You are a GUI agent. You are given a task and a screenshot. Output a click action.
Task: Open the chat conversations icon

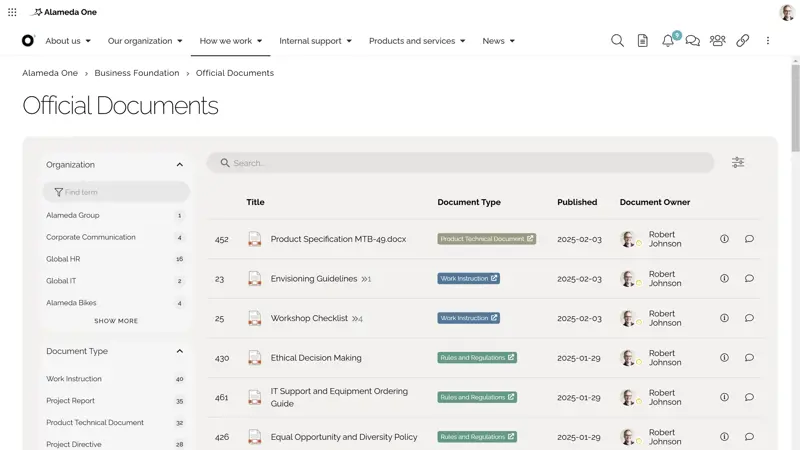(692, 40)
